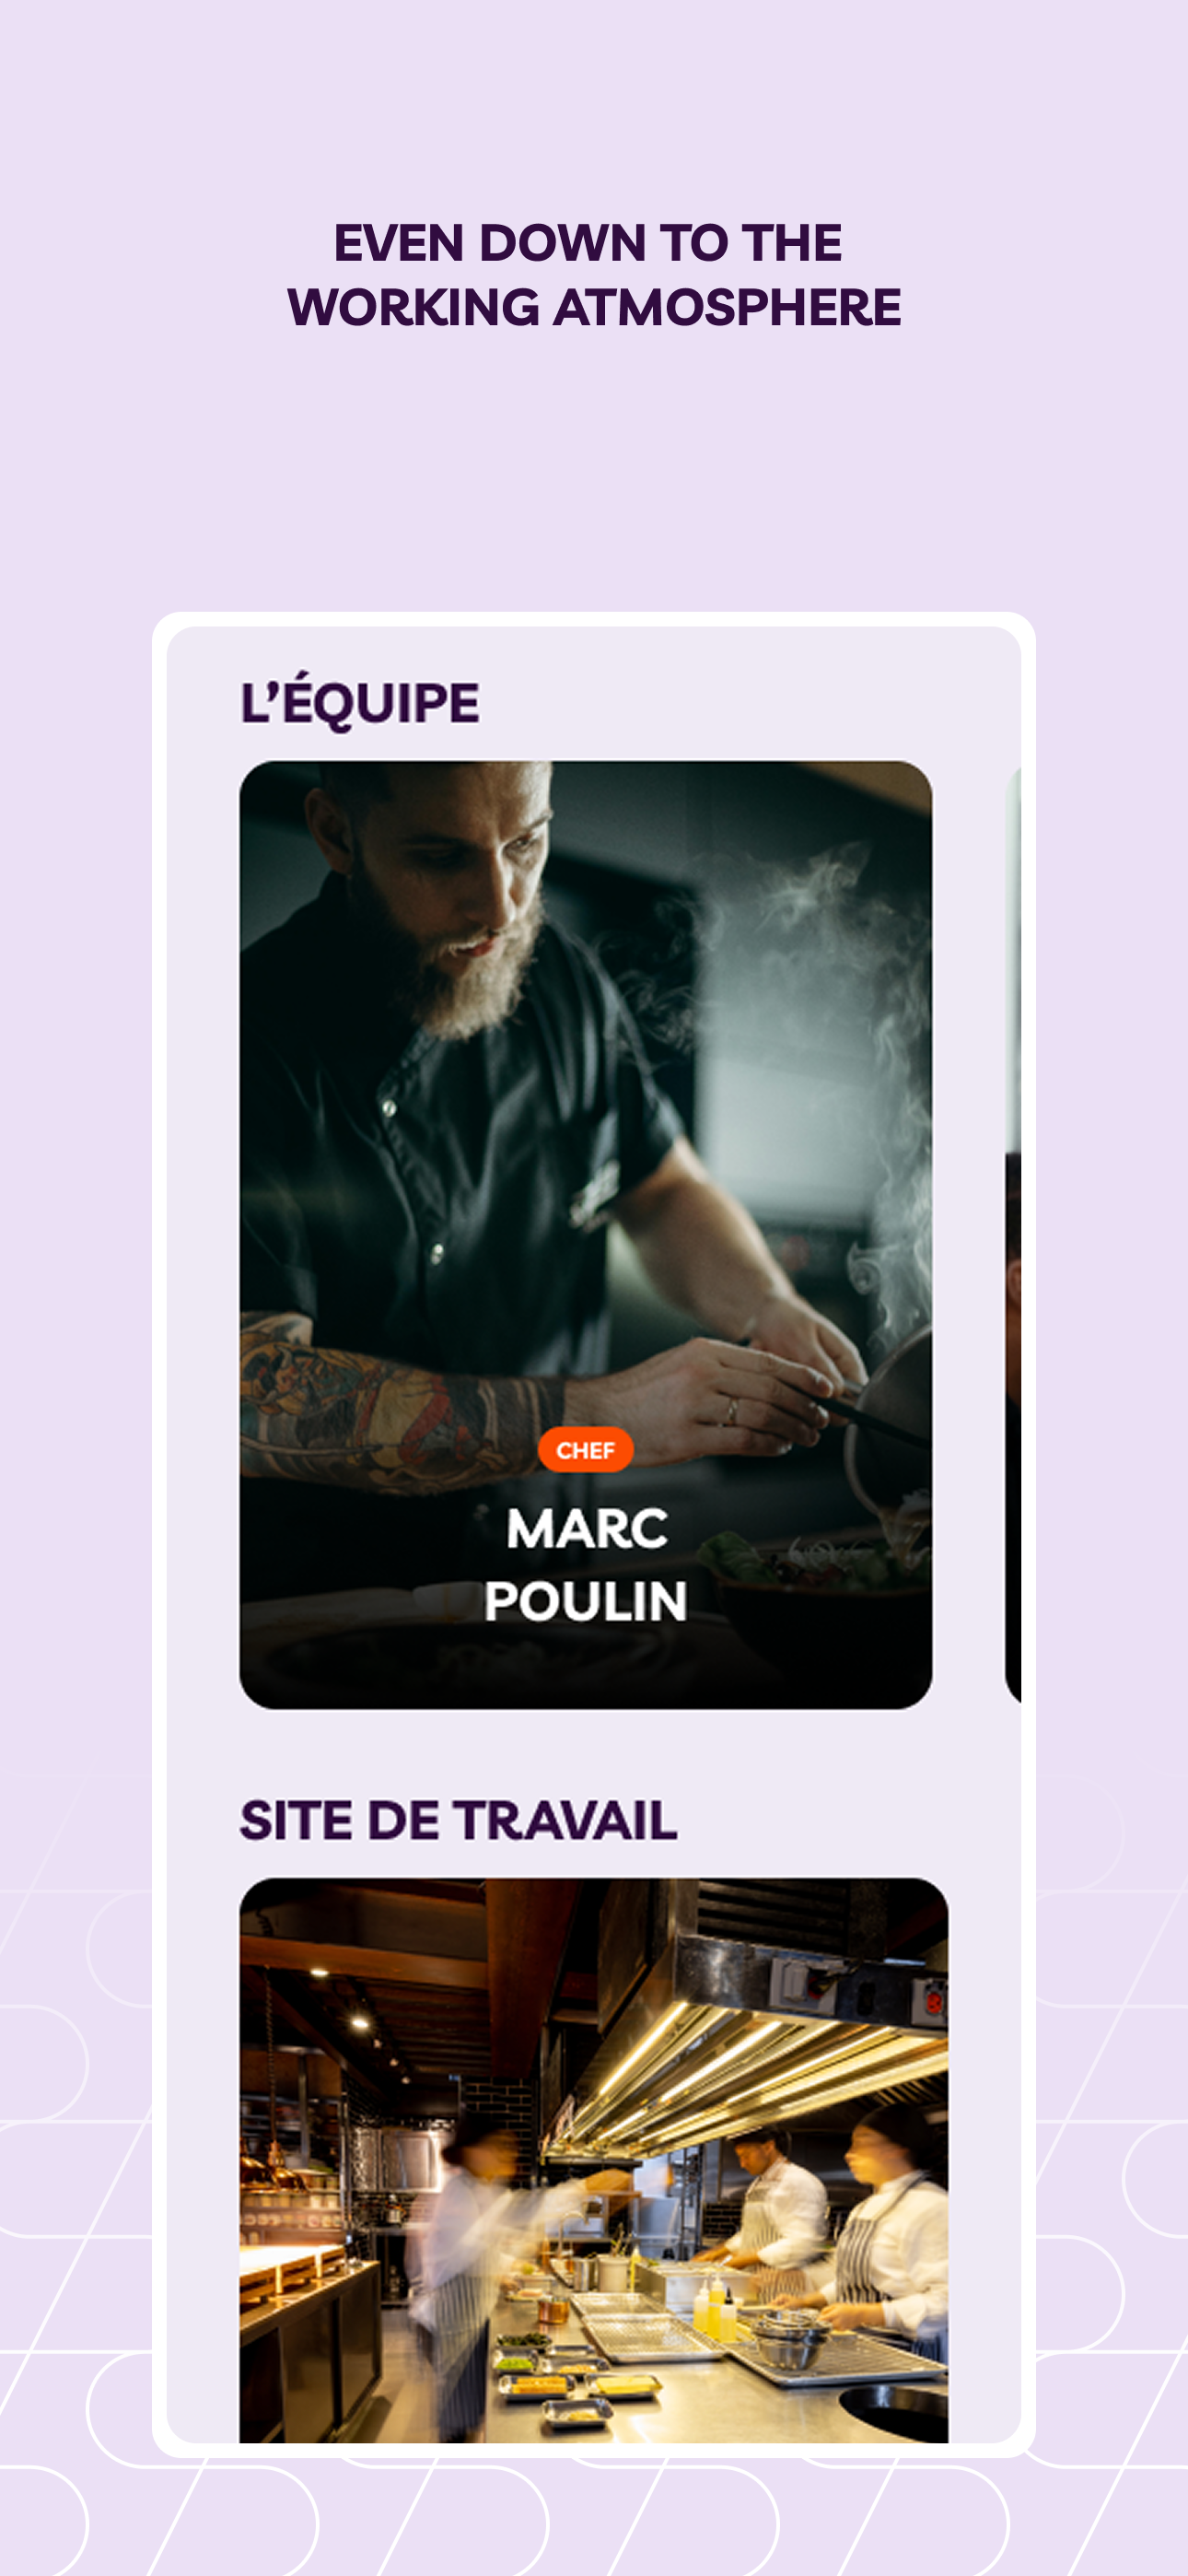This screenshot has width=1188, height=2576.
Task: Tap the SITE DE TRAVAIL heading
Action: [x=458, y=1820]
